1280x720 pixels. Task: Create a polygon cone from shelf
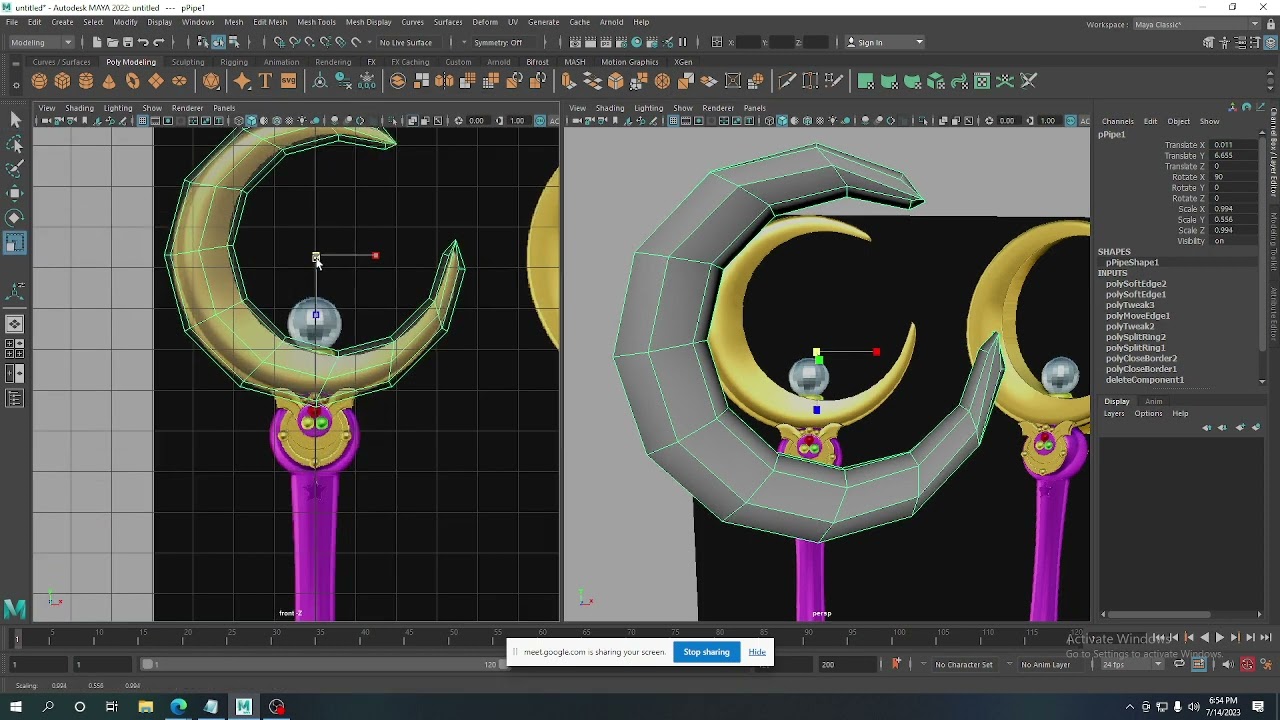[x=109, y=82]
